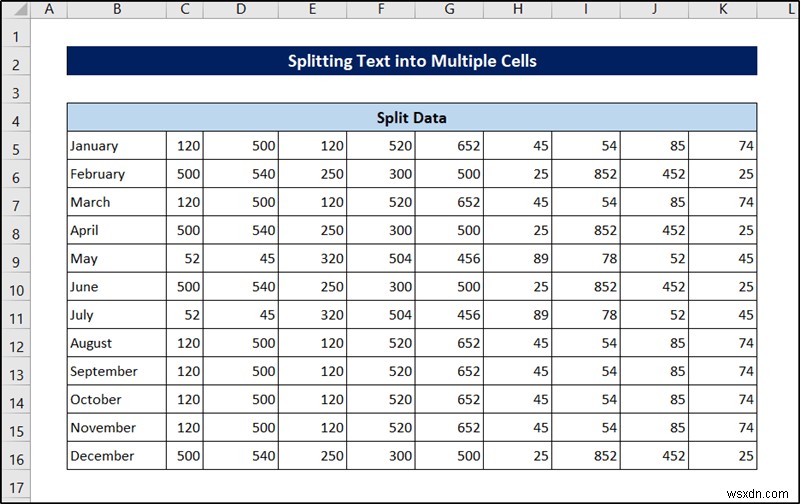
Task: Select cell E9 showing 320
Action: click(312, 258)
